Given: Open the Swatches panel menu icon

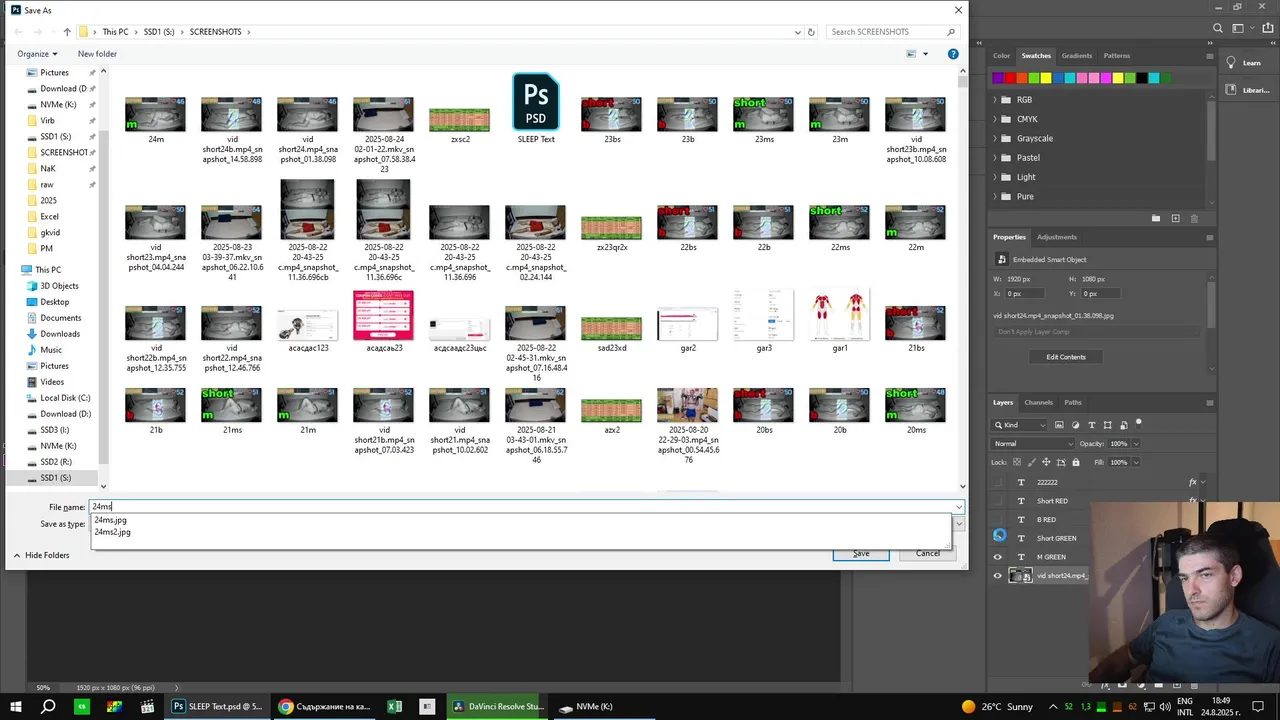Looking at the screenshot, I should pos(1209,56).
